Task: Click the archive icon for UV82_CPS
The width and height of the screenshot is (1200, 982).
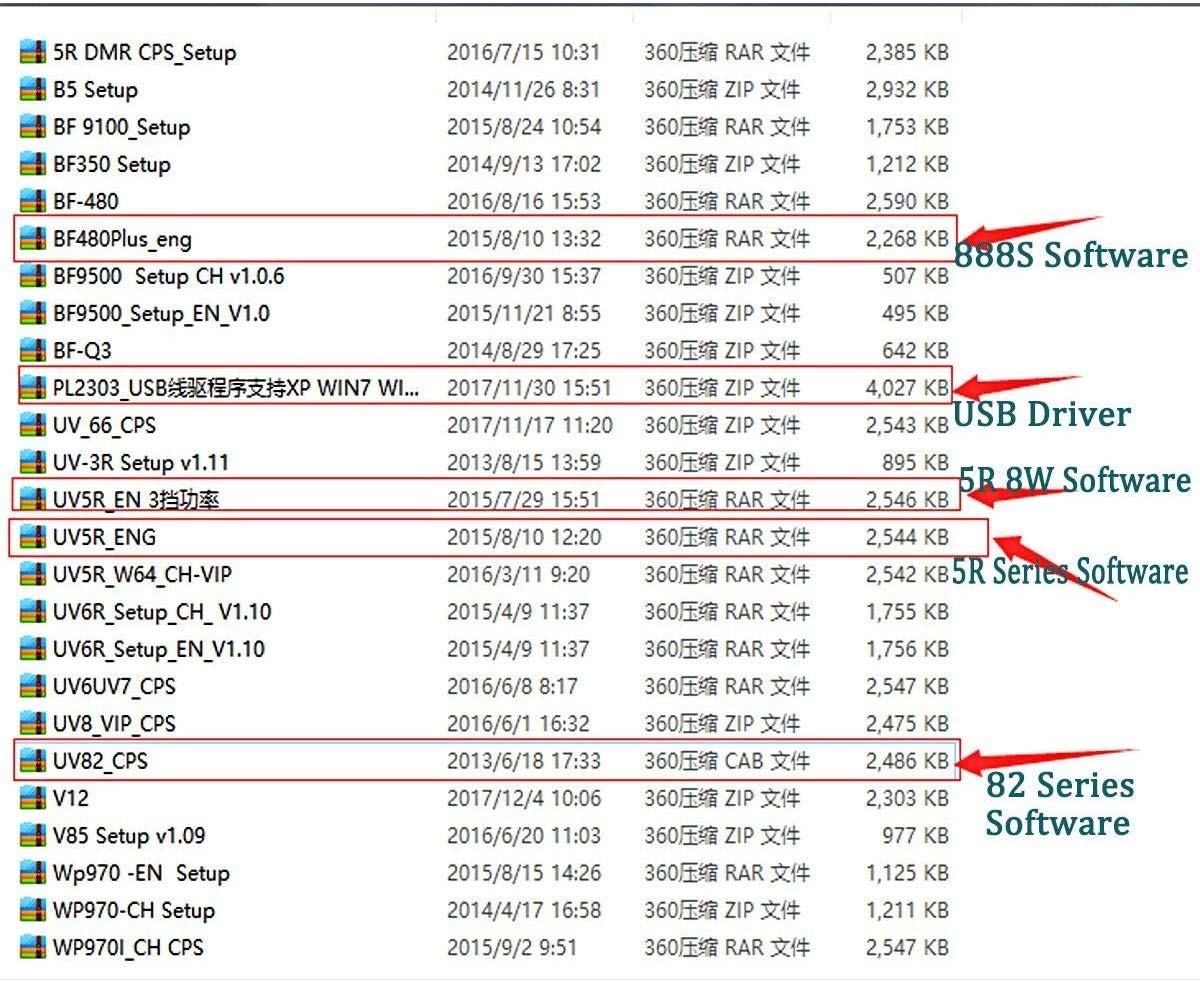Action: click(x=34, y=762)
